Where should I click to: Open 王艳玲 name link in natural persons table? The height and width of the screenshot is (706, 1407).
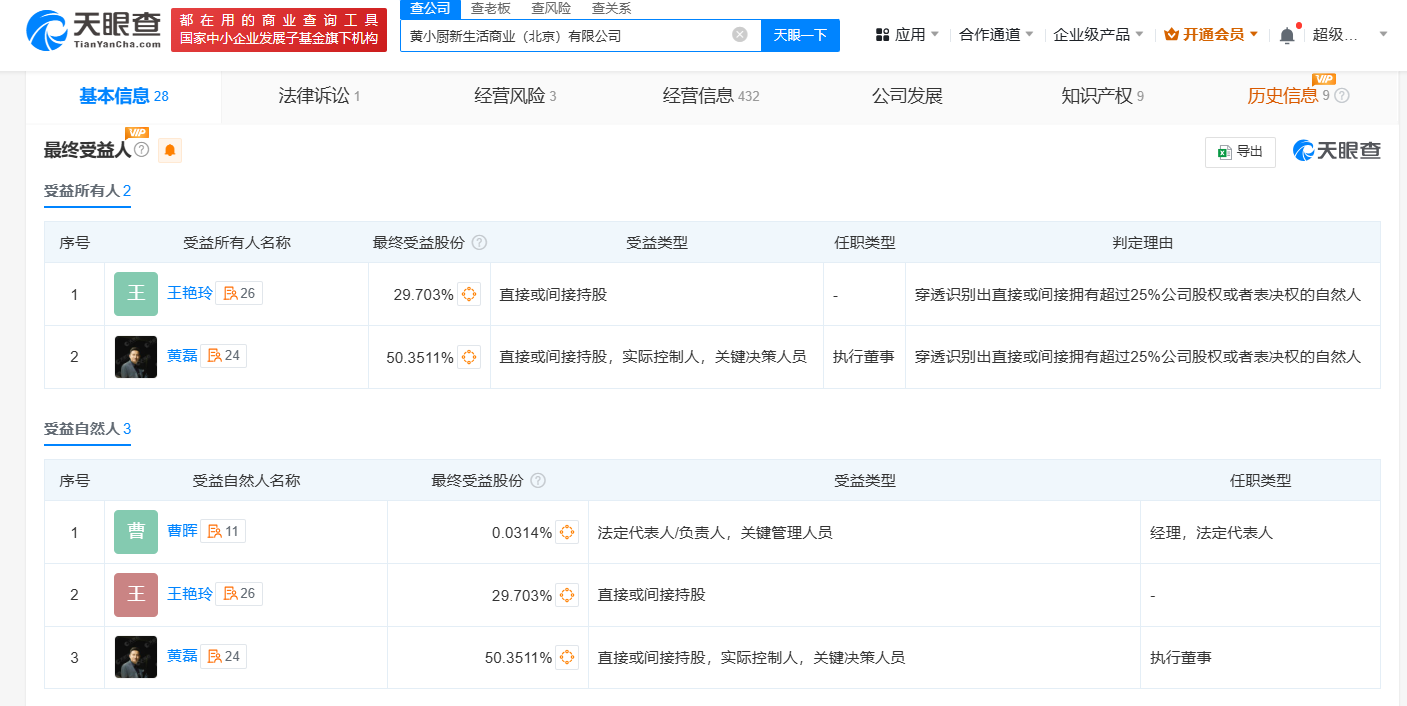pyautogui.click(x=190, y=593)
